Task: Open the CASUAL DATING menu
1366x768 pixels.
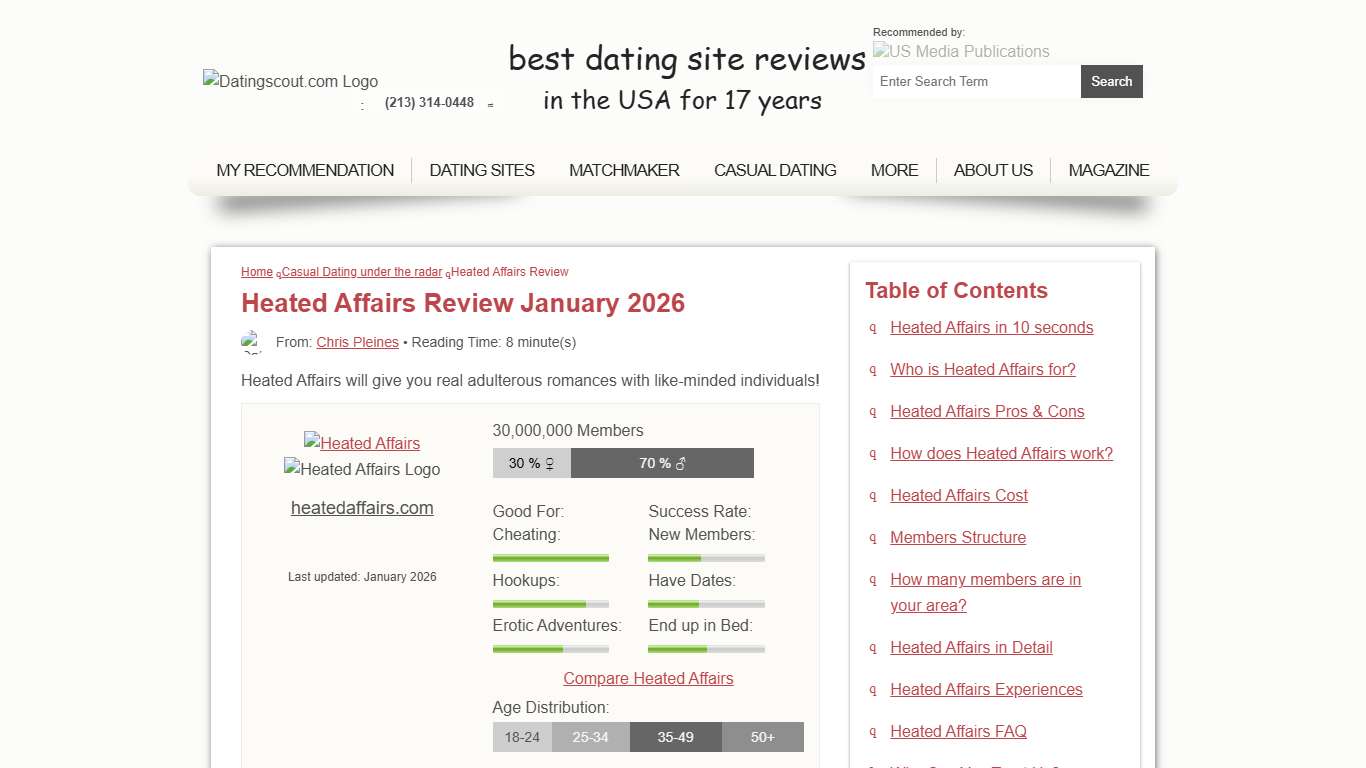Action: [x=774, y=170]
